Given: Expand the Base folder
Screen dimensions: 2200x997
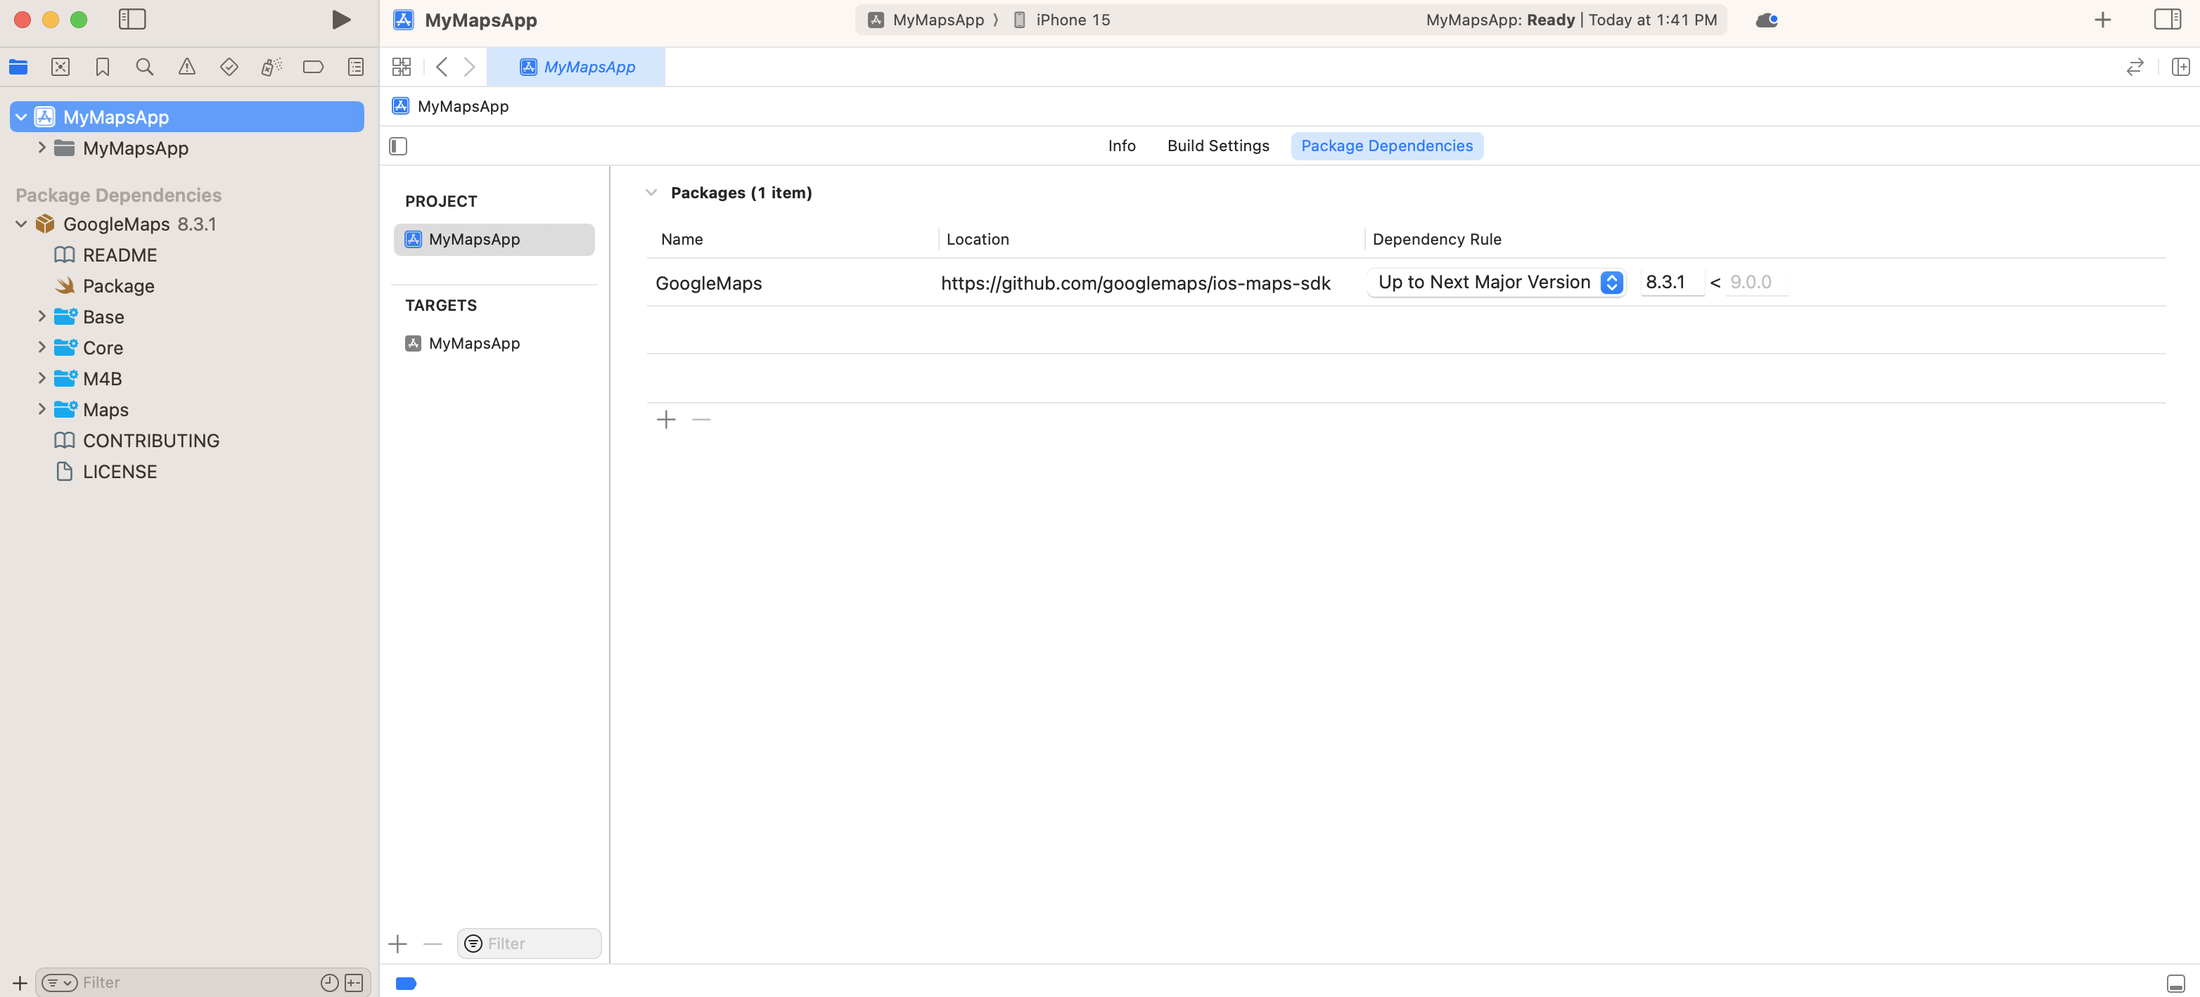Looking at the screenshot, I should pyautogui.click(x=41, y=317).
